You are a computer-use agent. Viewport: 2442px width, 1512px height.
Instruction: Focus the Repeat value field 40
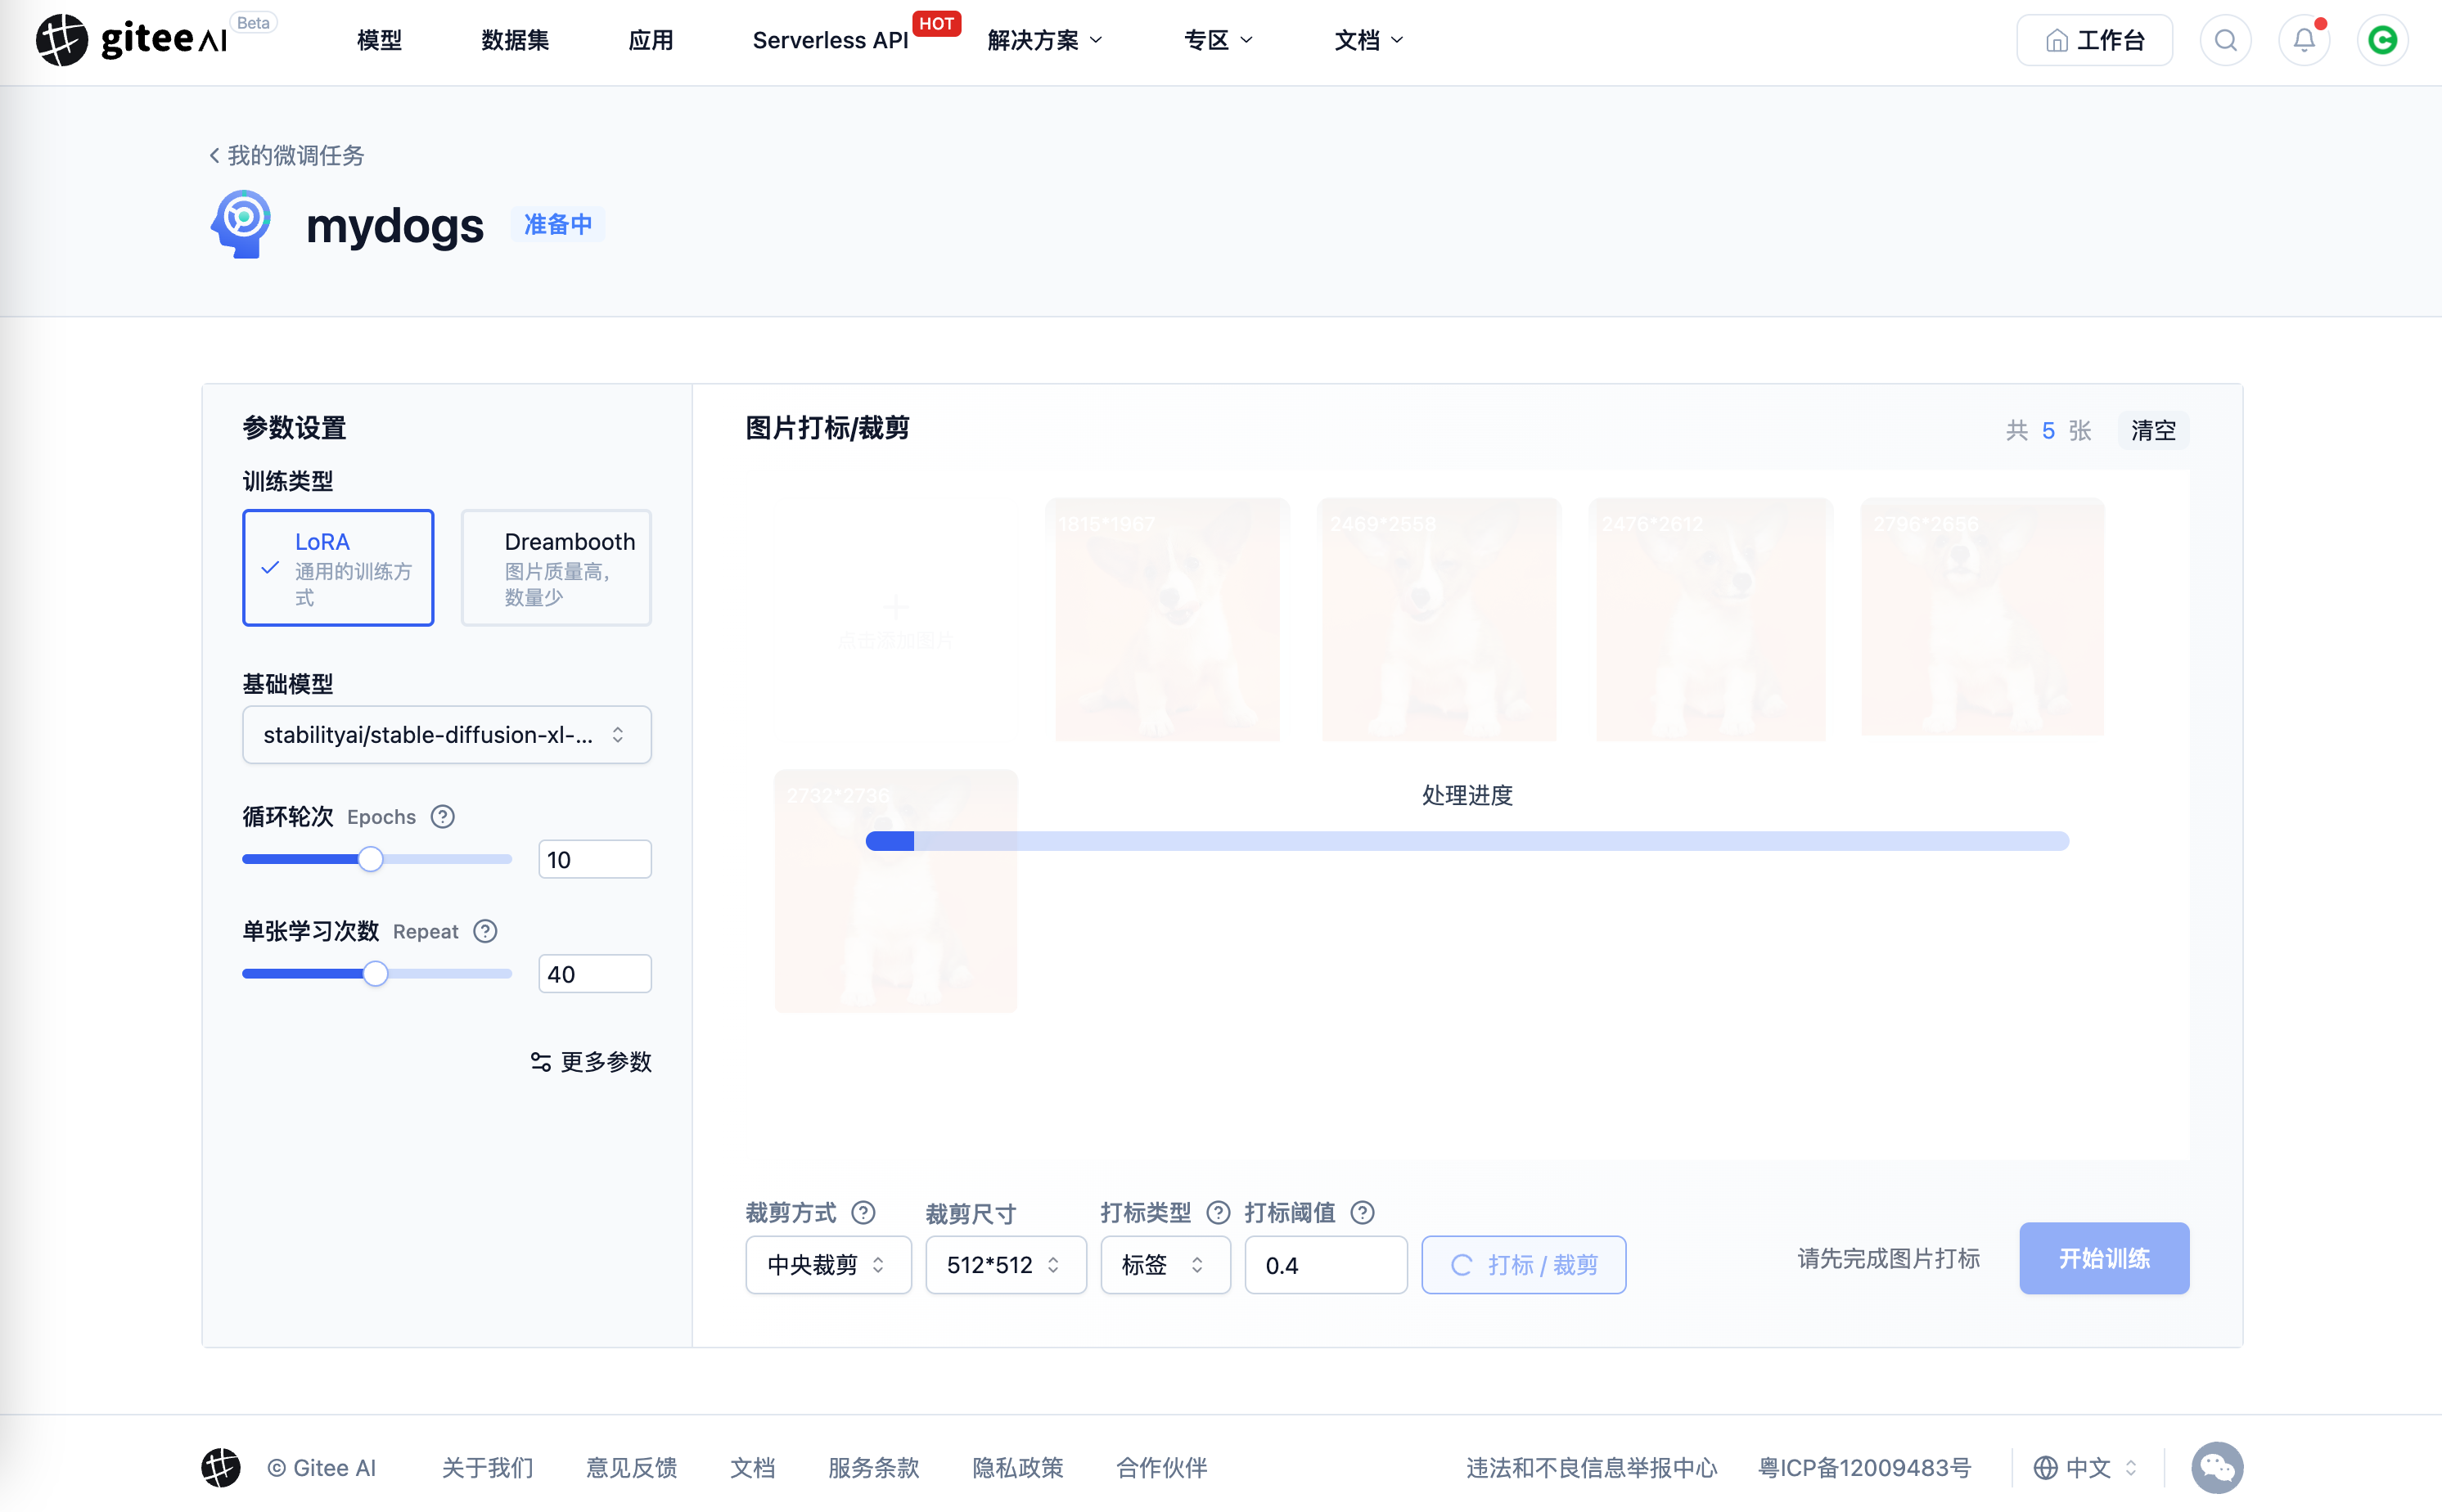(594, 973)
